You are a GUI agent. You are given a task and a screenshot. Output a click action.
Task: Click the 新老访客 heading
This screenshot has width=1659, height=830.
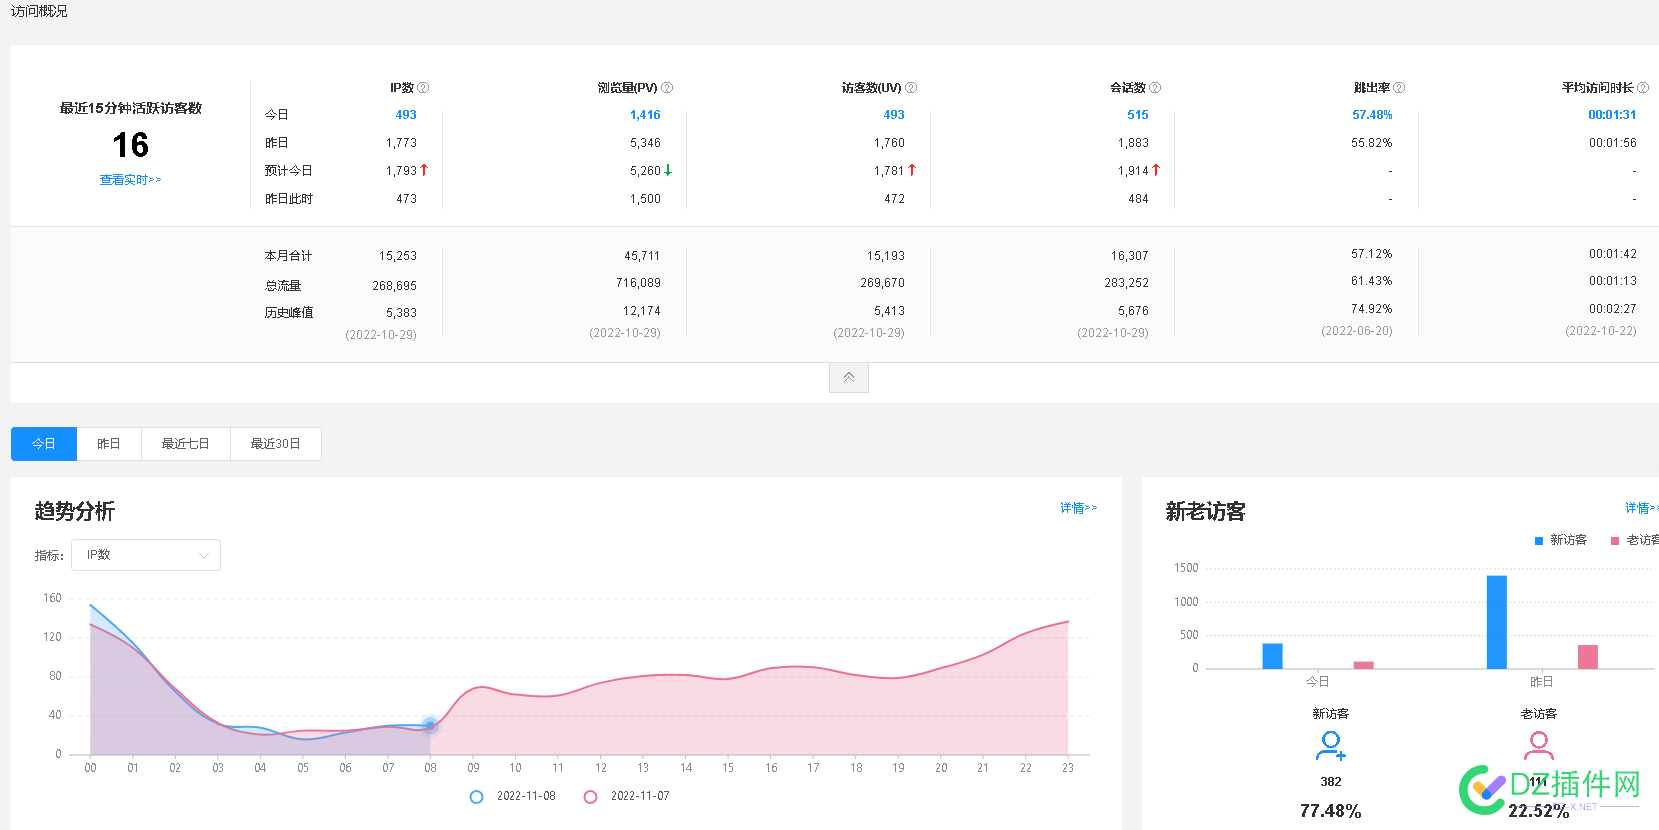click(1206, 511)
